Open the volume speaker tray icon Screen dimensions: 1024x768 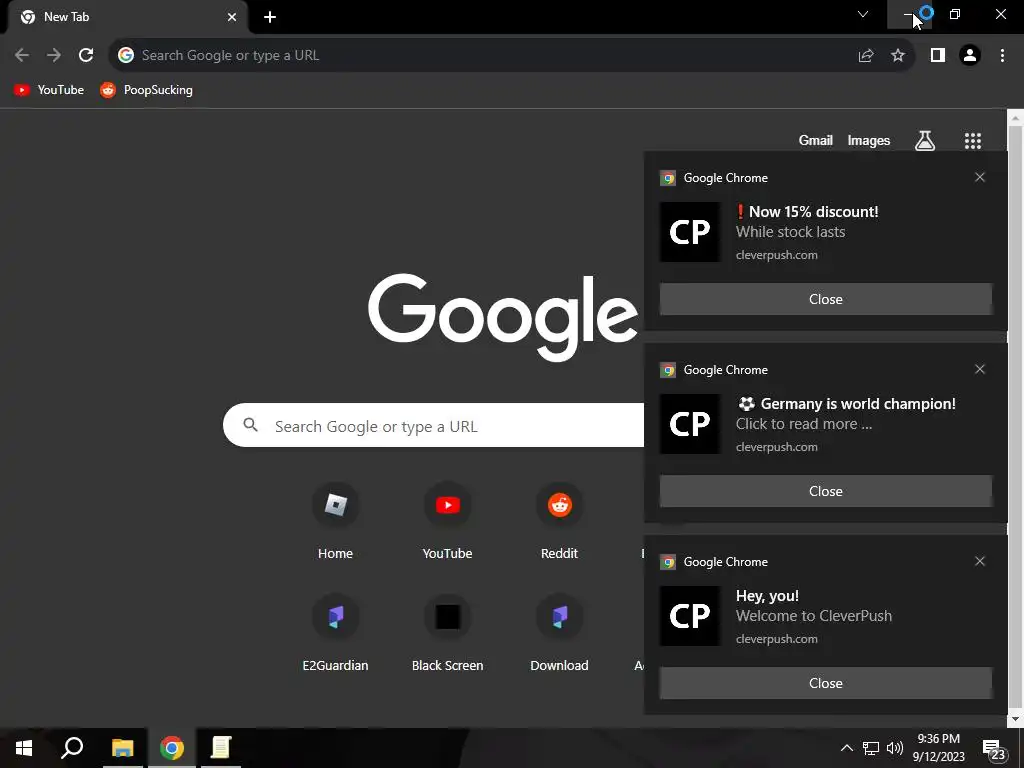click(895, 748)
